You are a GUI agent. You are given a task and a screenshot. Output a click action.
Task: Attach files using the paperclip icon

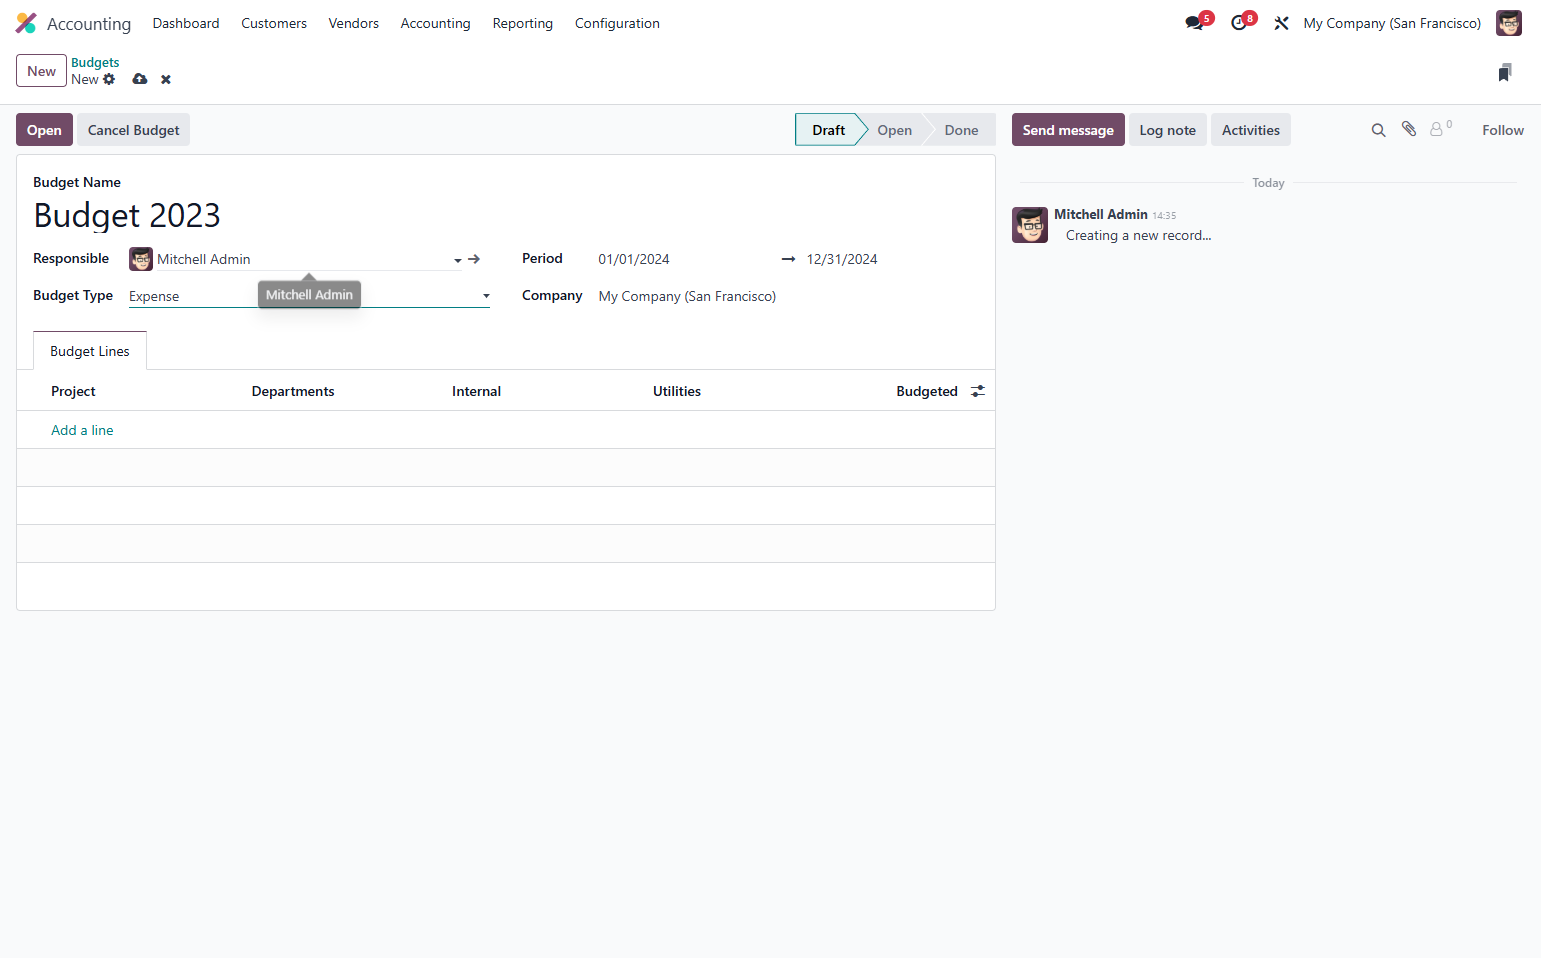click(1409, 129)
